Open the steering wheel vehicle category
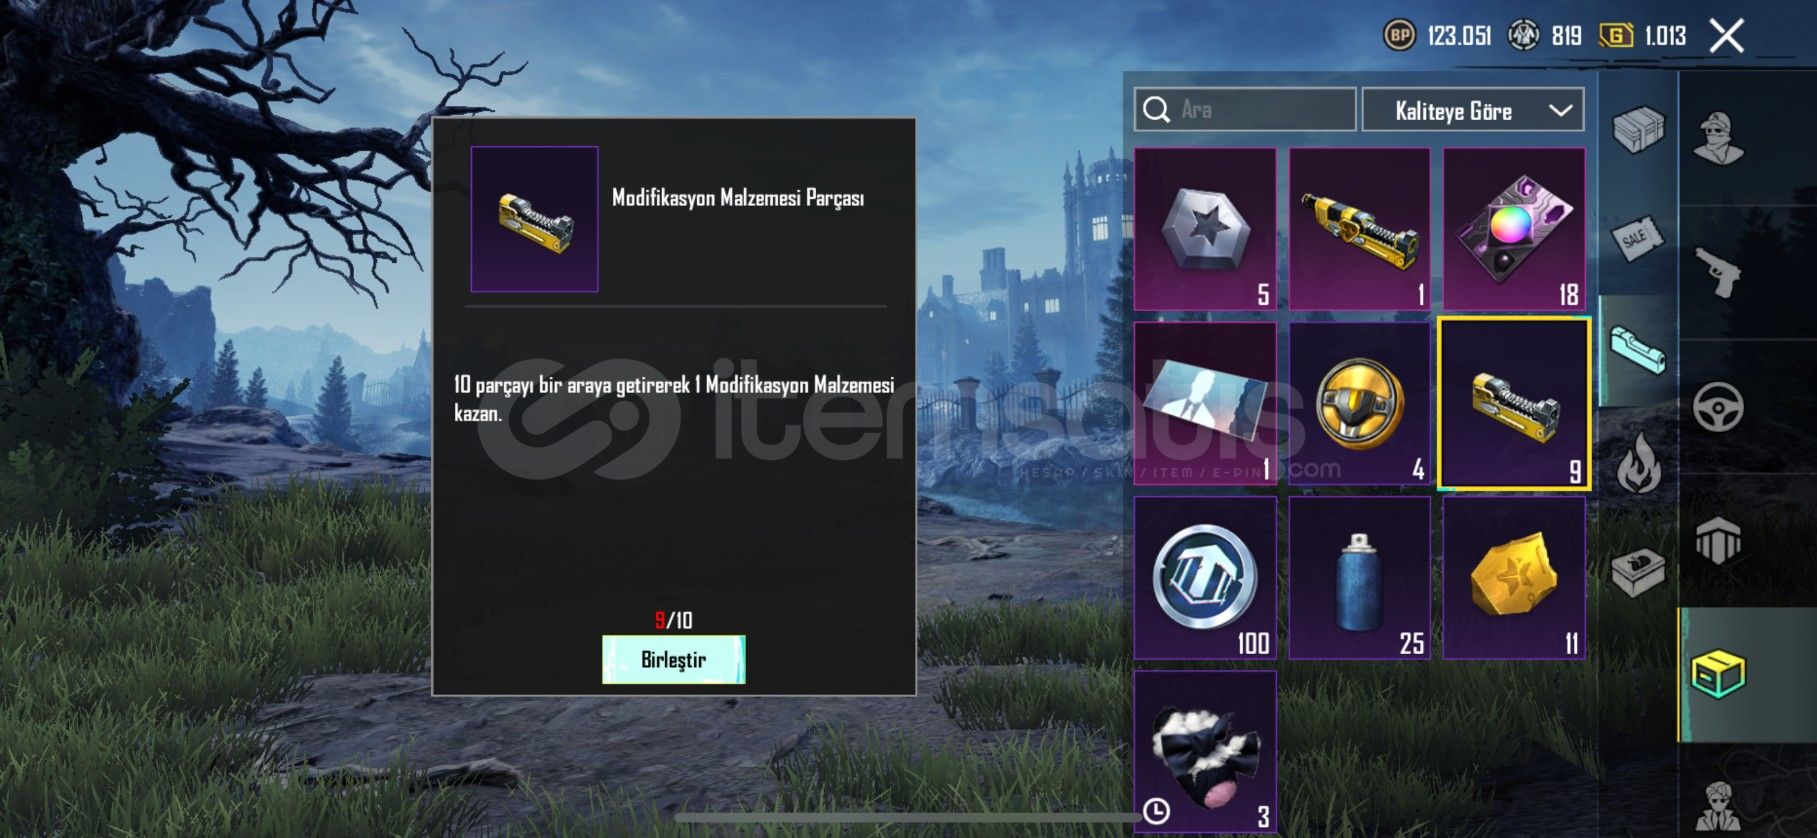Viewport: 1817px width, 838px height. coord(1718,407)
